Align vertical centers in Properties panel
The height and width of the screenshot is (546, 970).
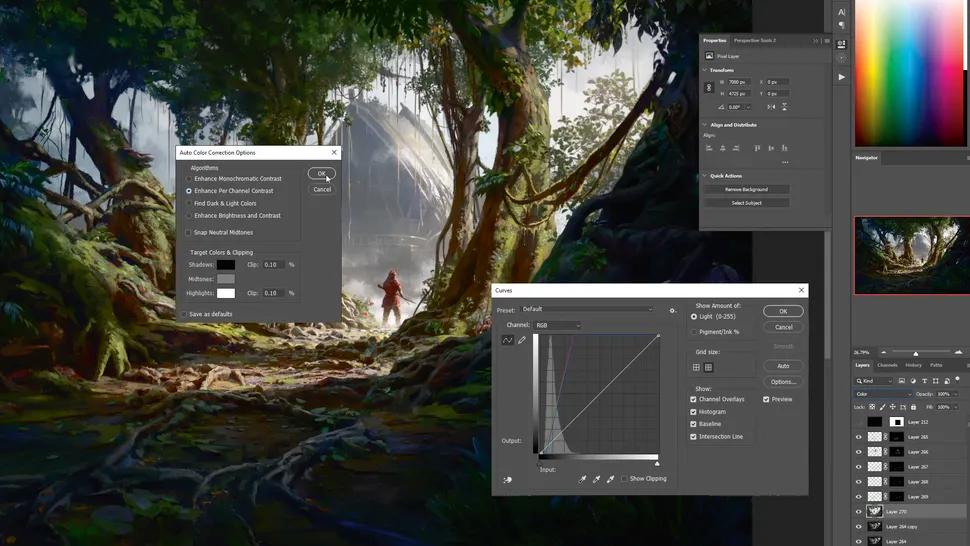[771, 148]
